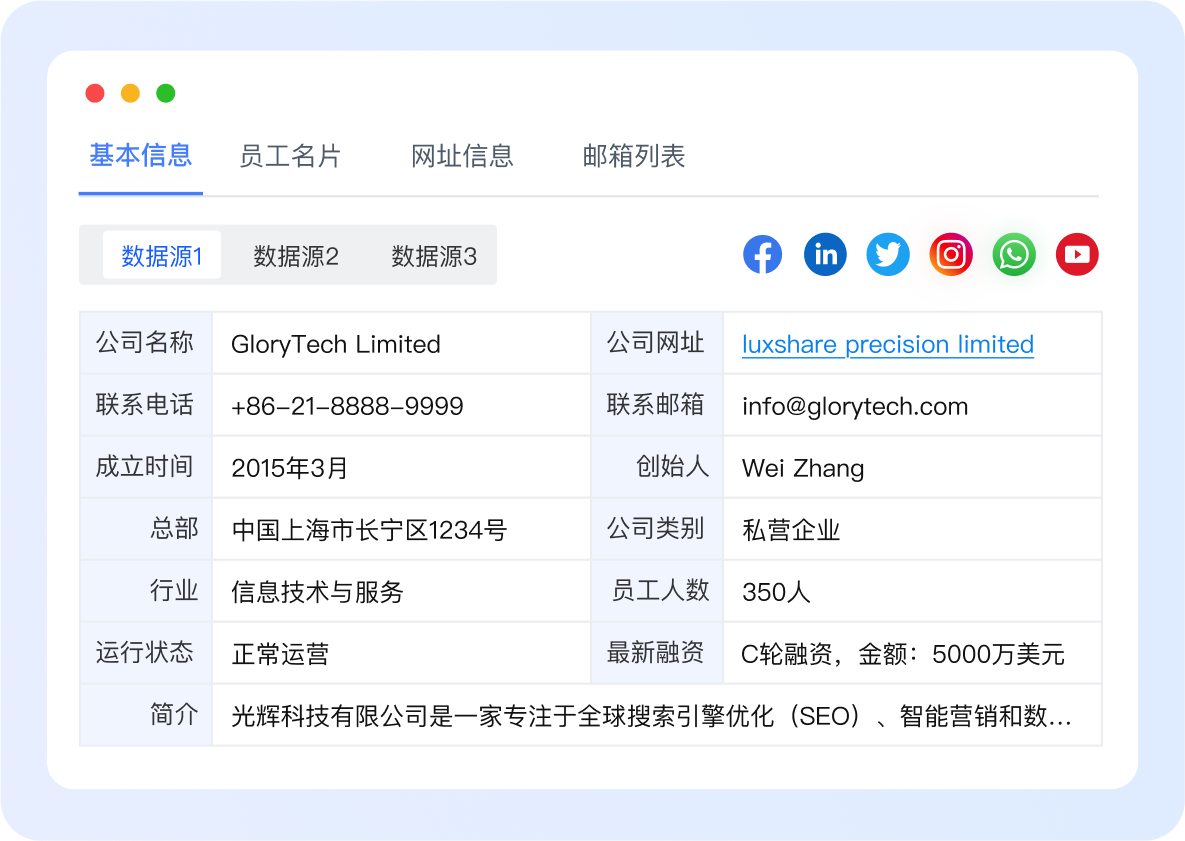This screenshot has height=841, width=1185.
Task: Open the Instagram social icon
Action: pos(951,255)
